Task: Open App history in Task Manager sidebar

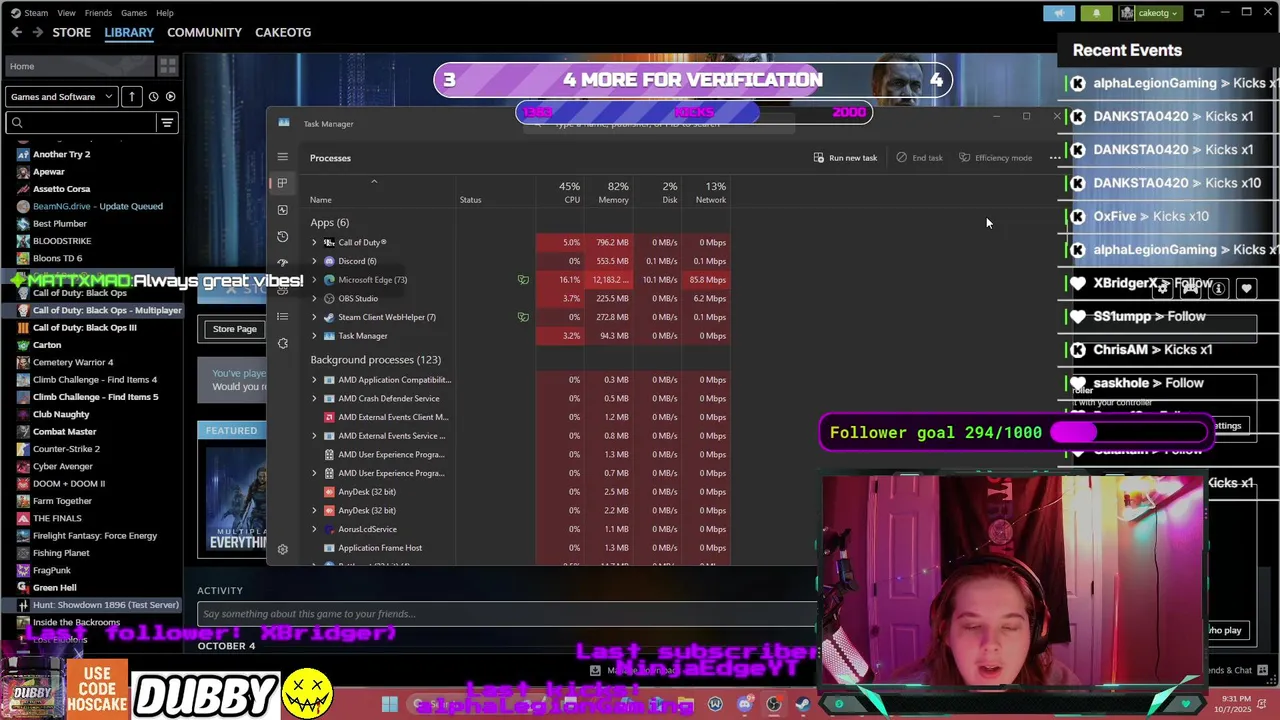Action: pyautogui.click(x=283, y=237)
